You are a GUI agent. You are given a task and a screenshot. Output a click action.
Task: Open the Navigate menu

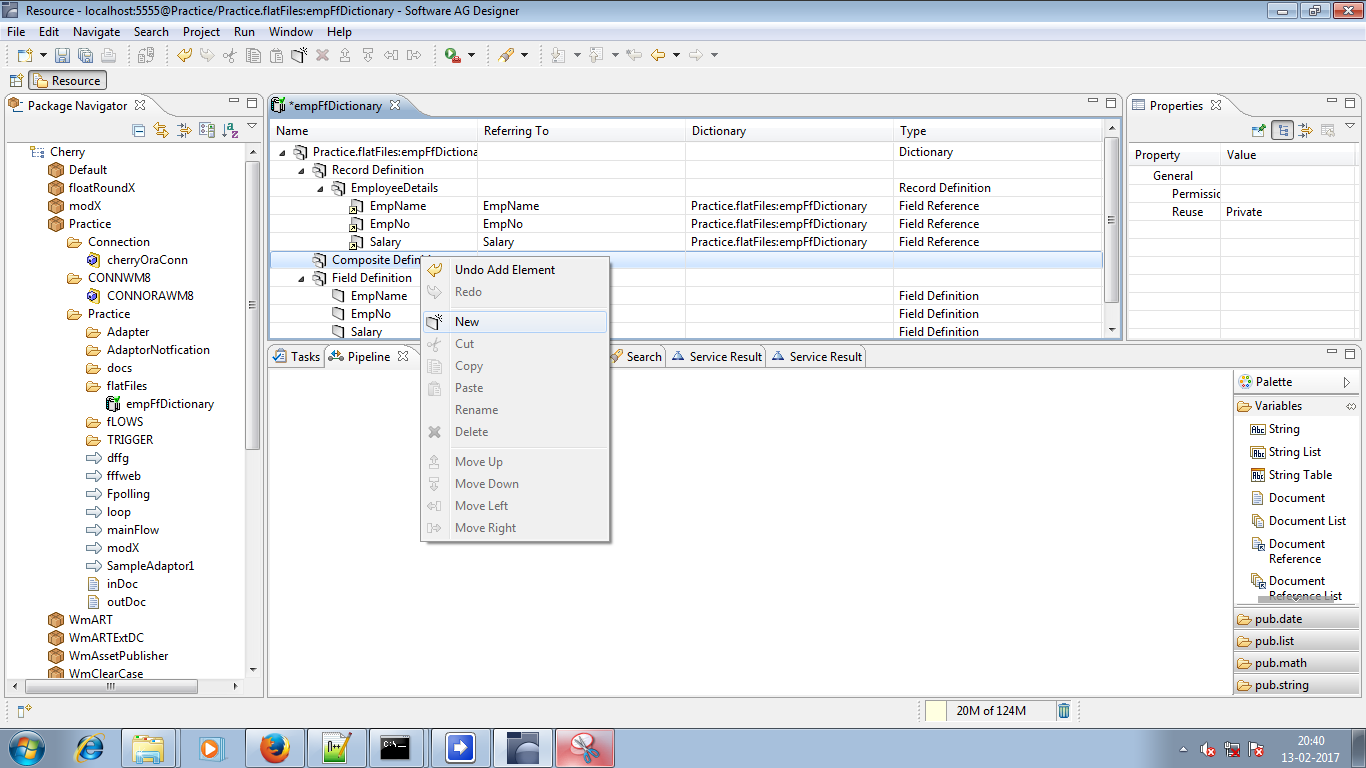click(96, 31)
